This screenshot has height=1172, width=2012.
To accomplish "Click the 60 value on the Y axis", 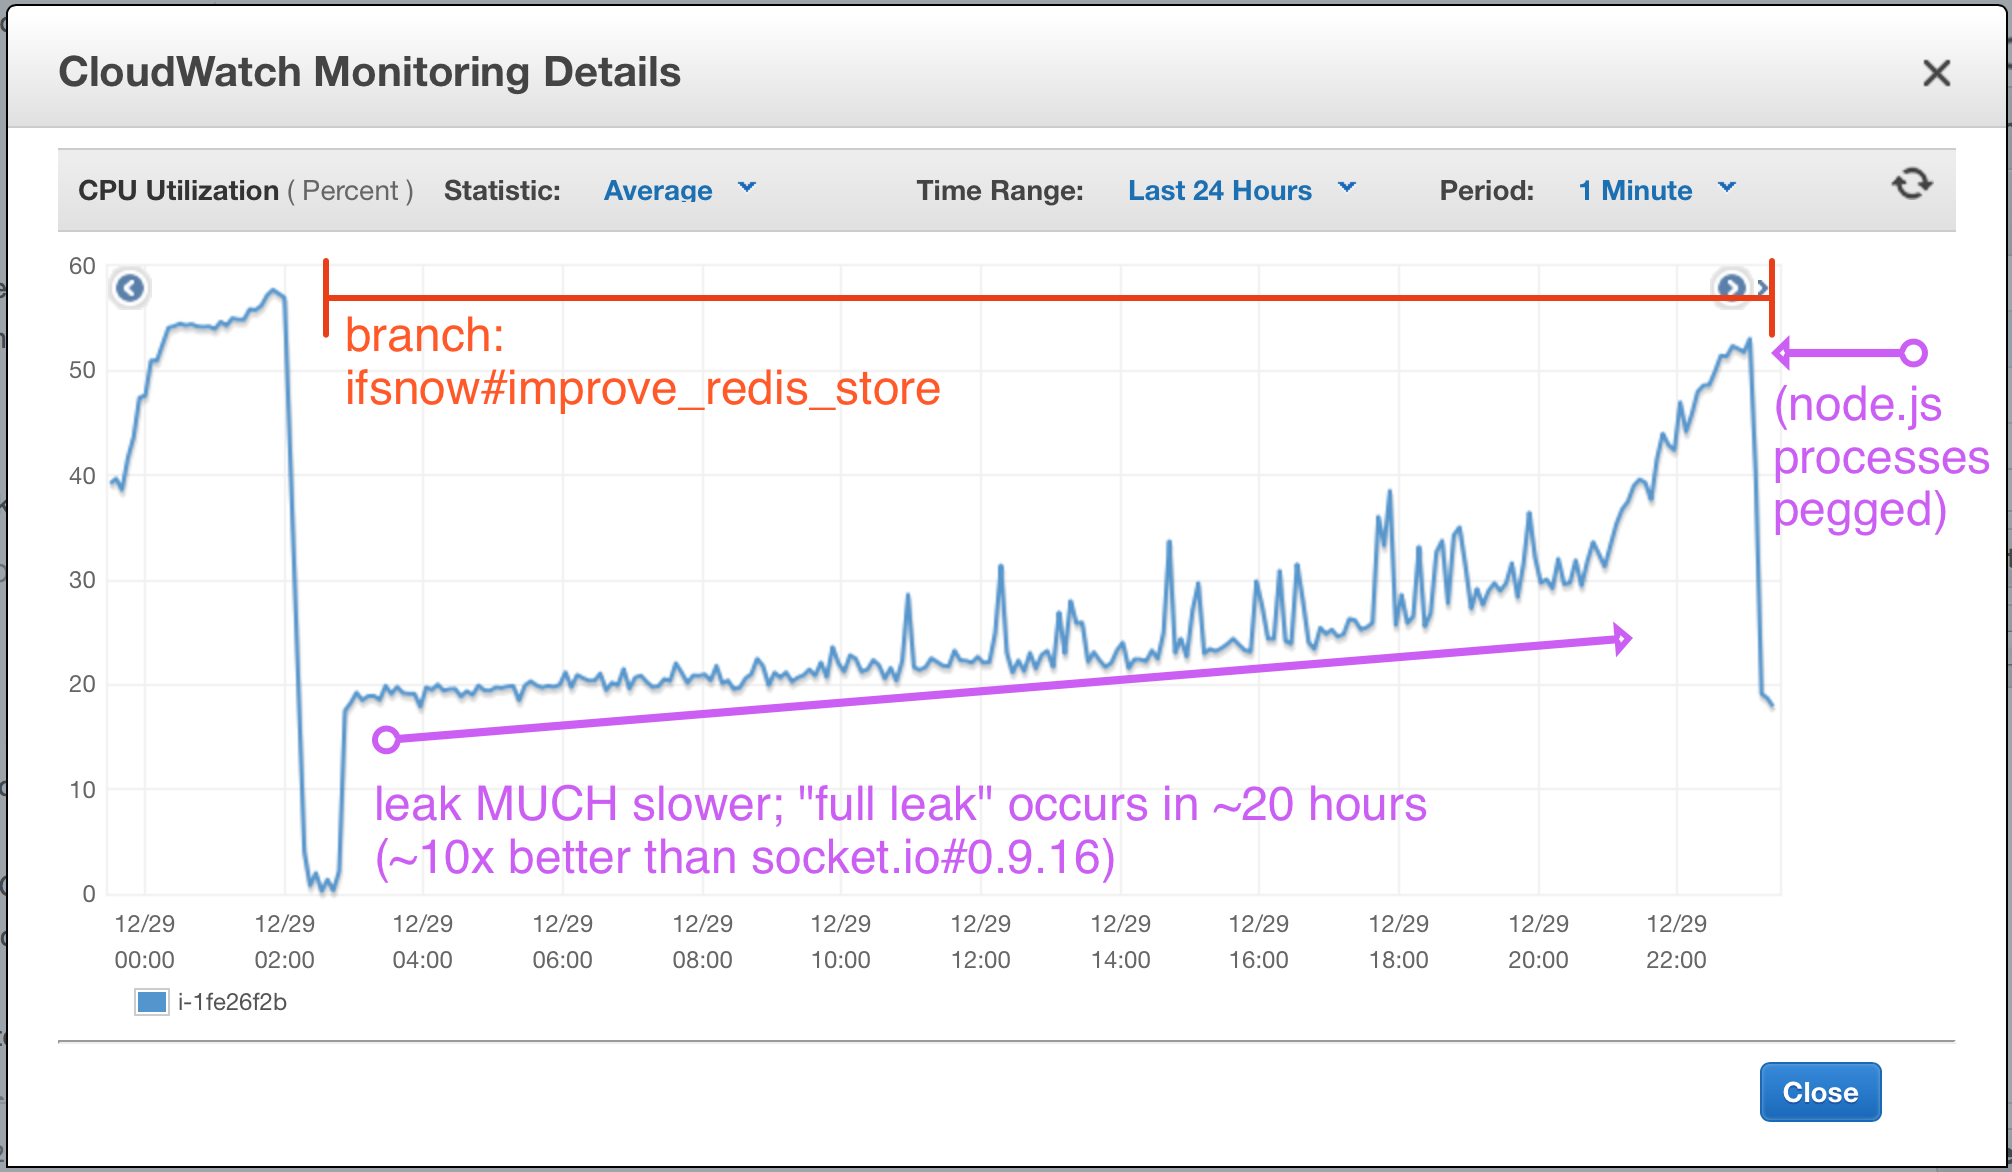I will click(x=82, y=266).
